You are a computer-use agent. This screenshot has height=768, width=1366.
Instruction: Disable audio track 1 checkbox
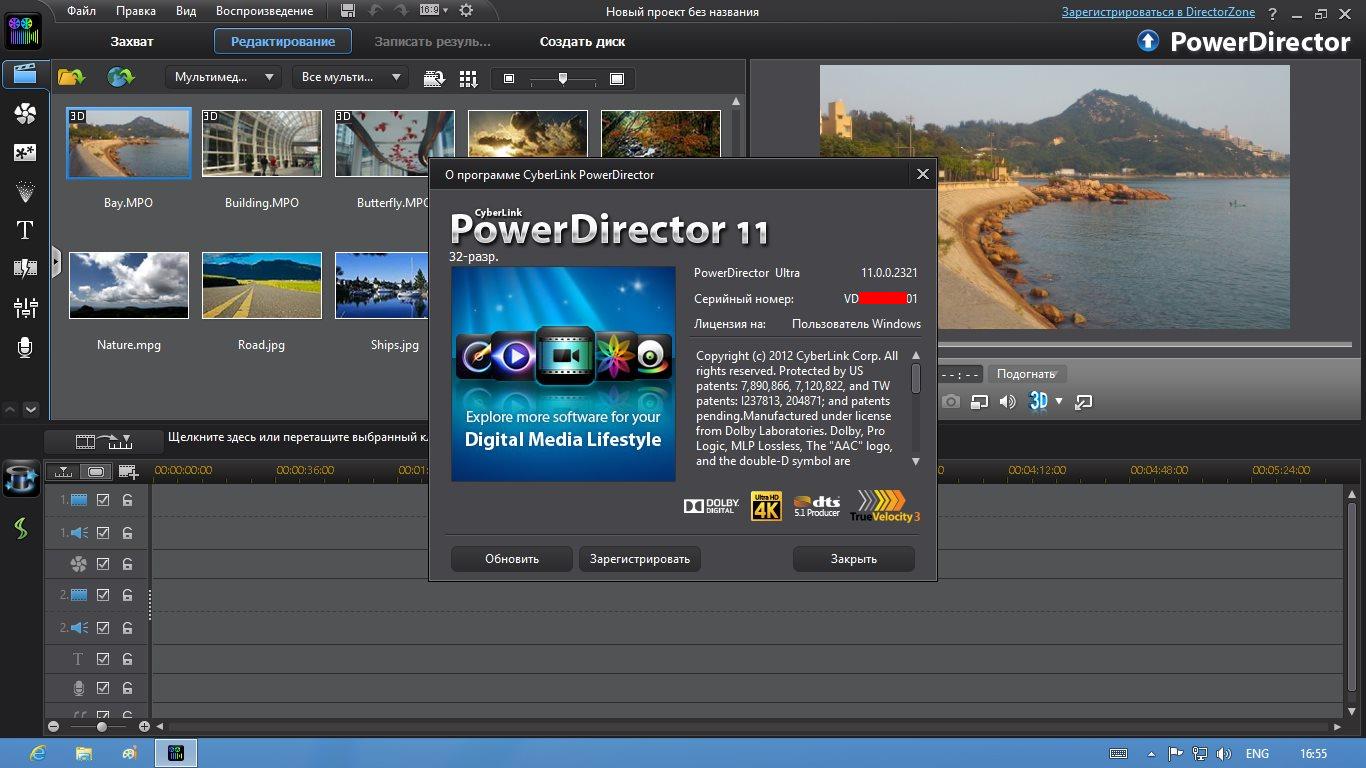[103, 533]
